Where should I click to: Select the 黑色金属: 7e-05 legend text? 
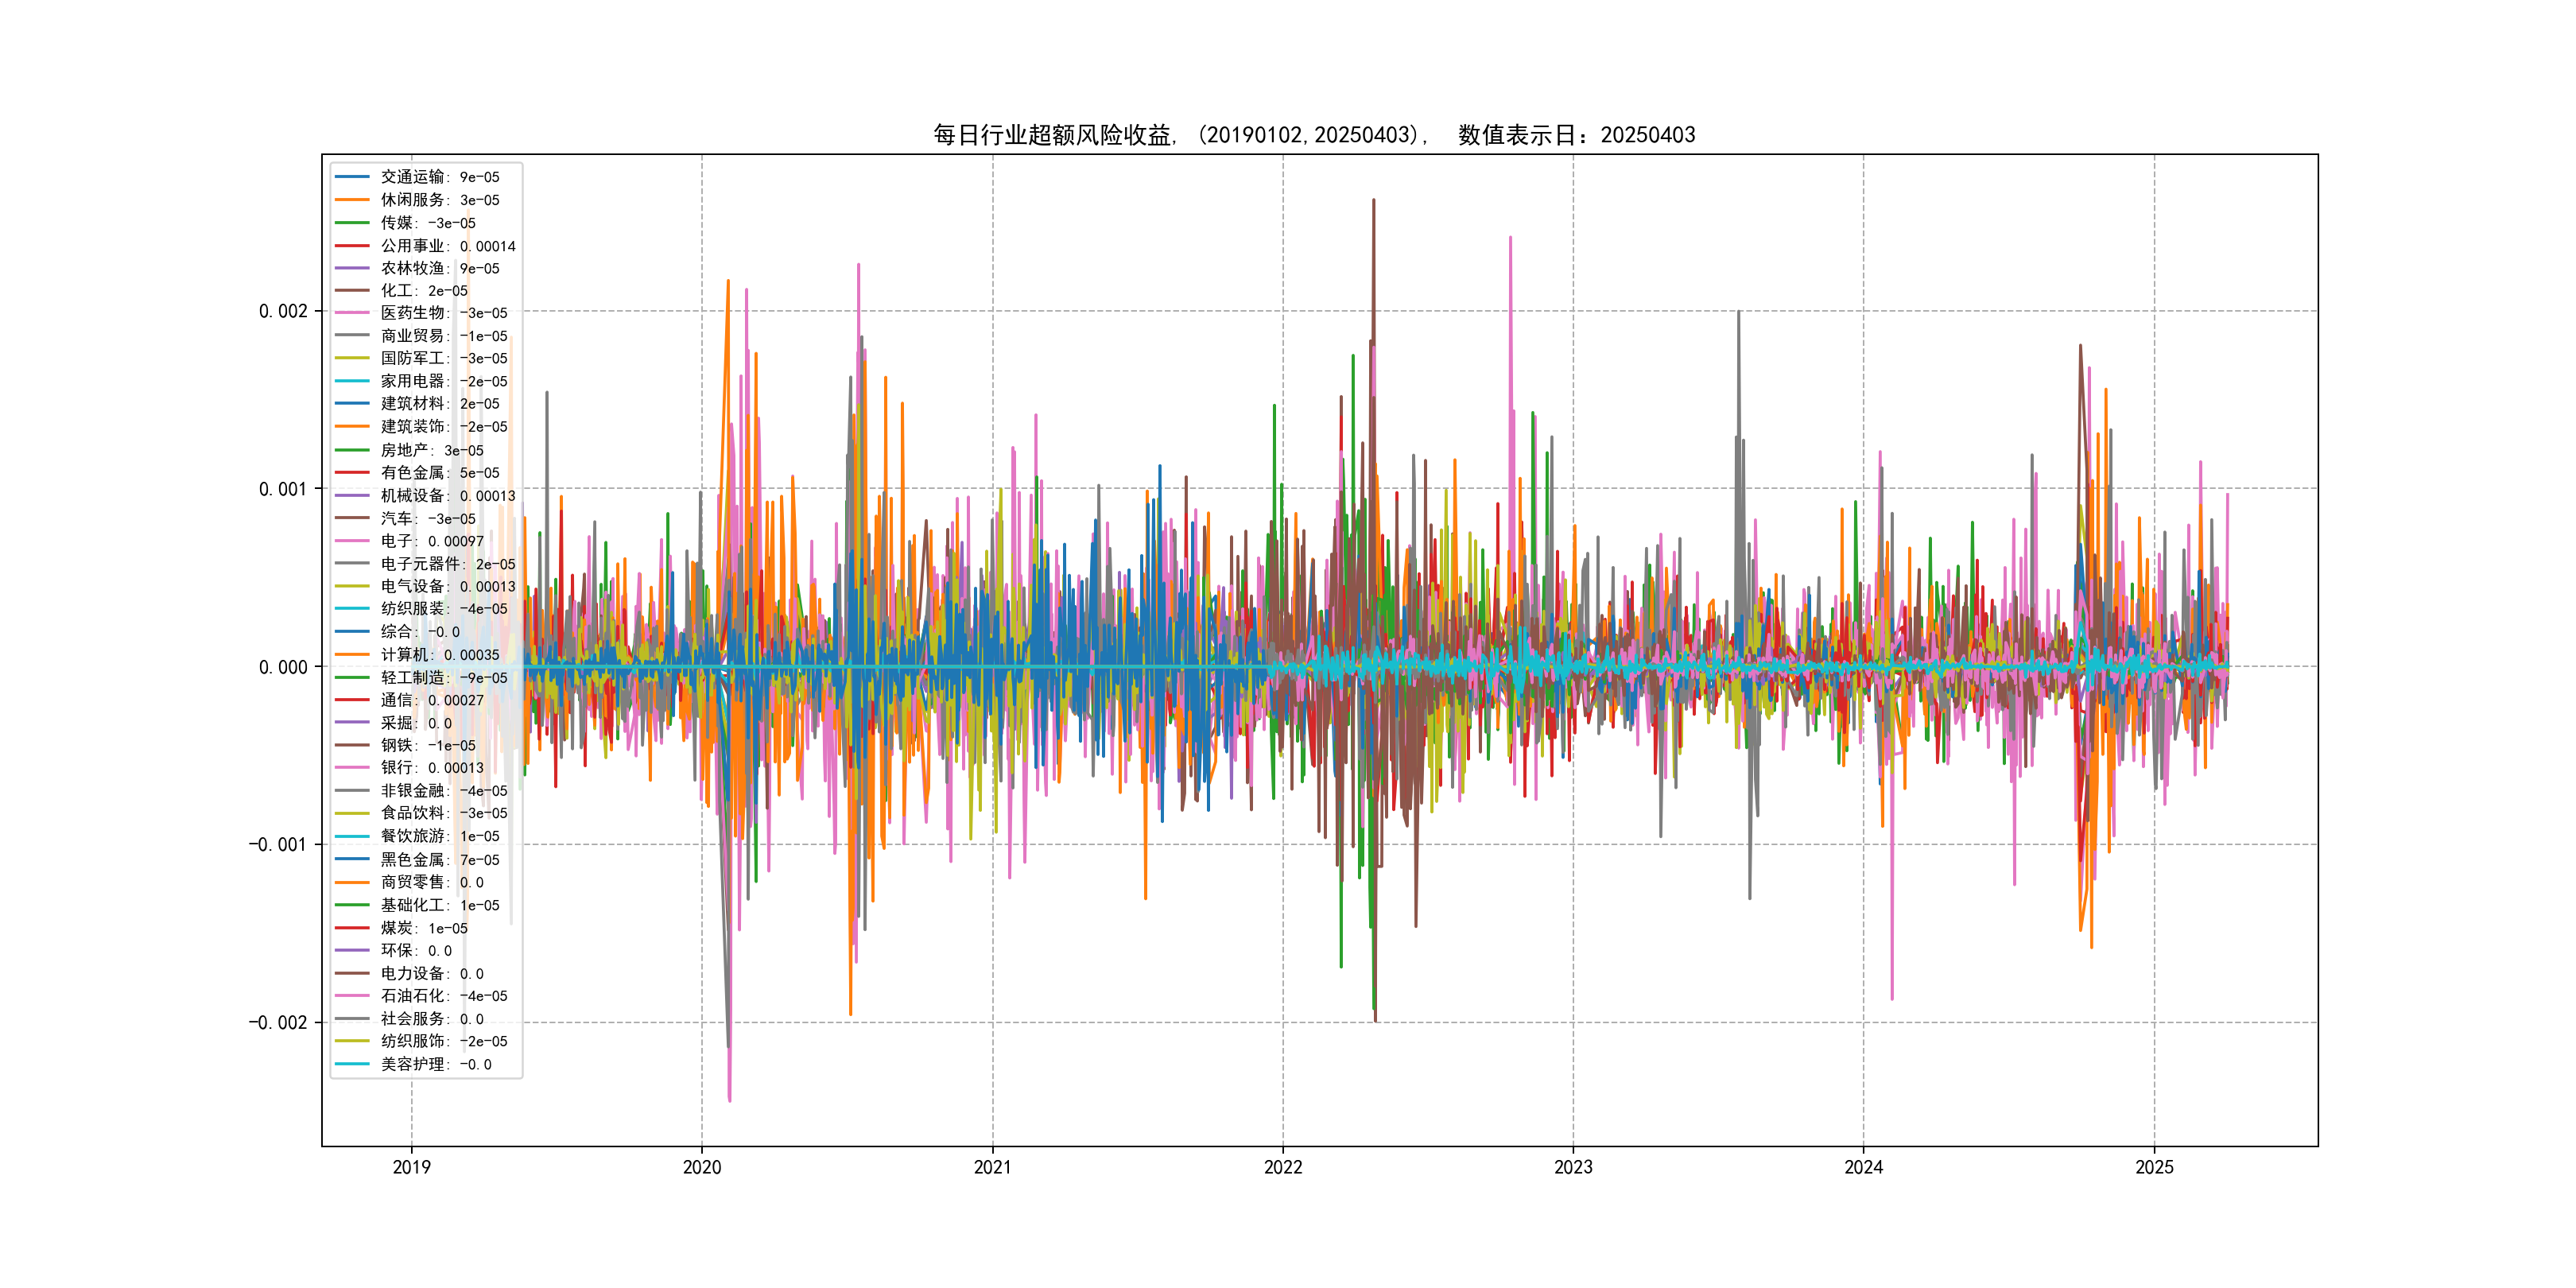[439, 860]
